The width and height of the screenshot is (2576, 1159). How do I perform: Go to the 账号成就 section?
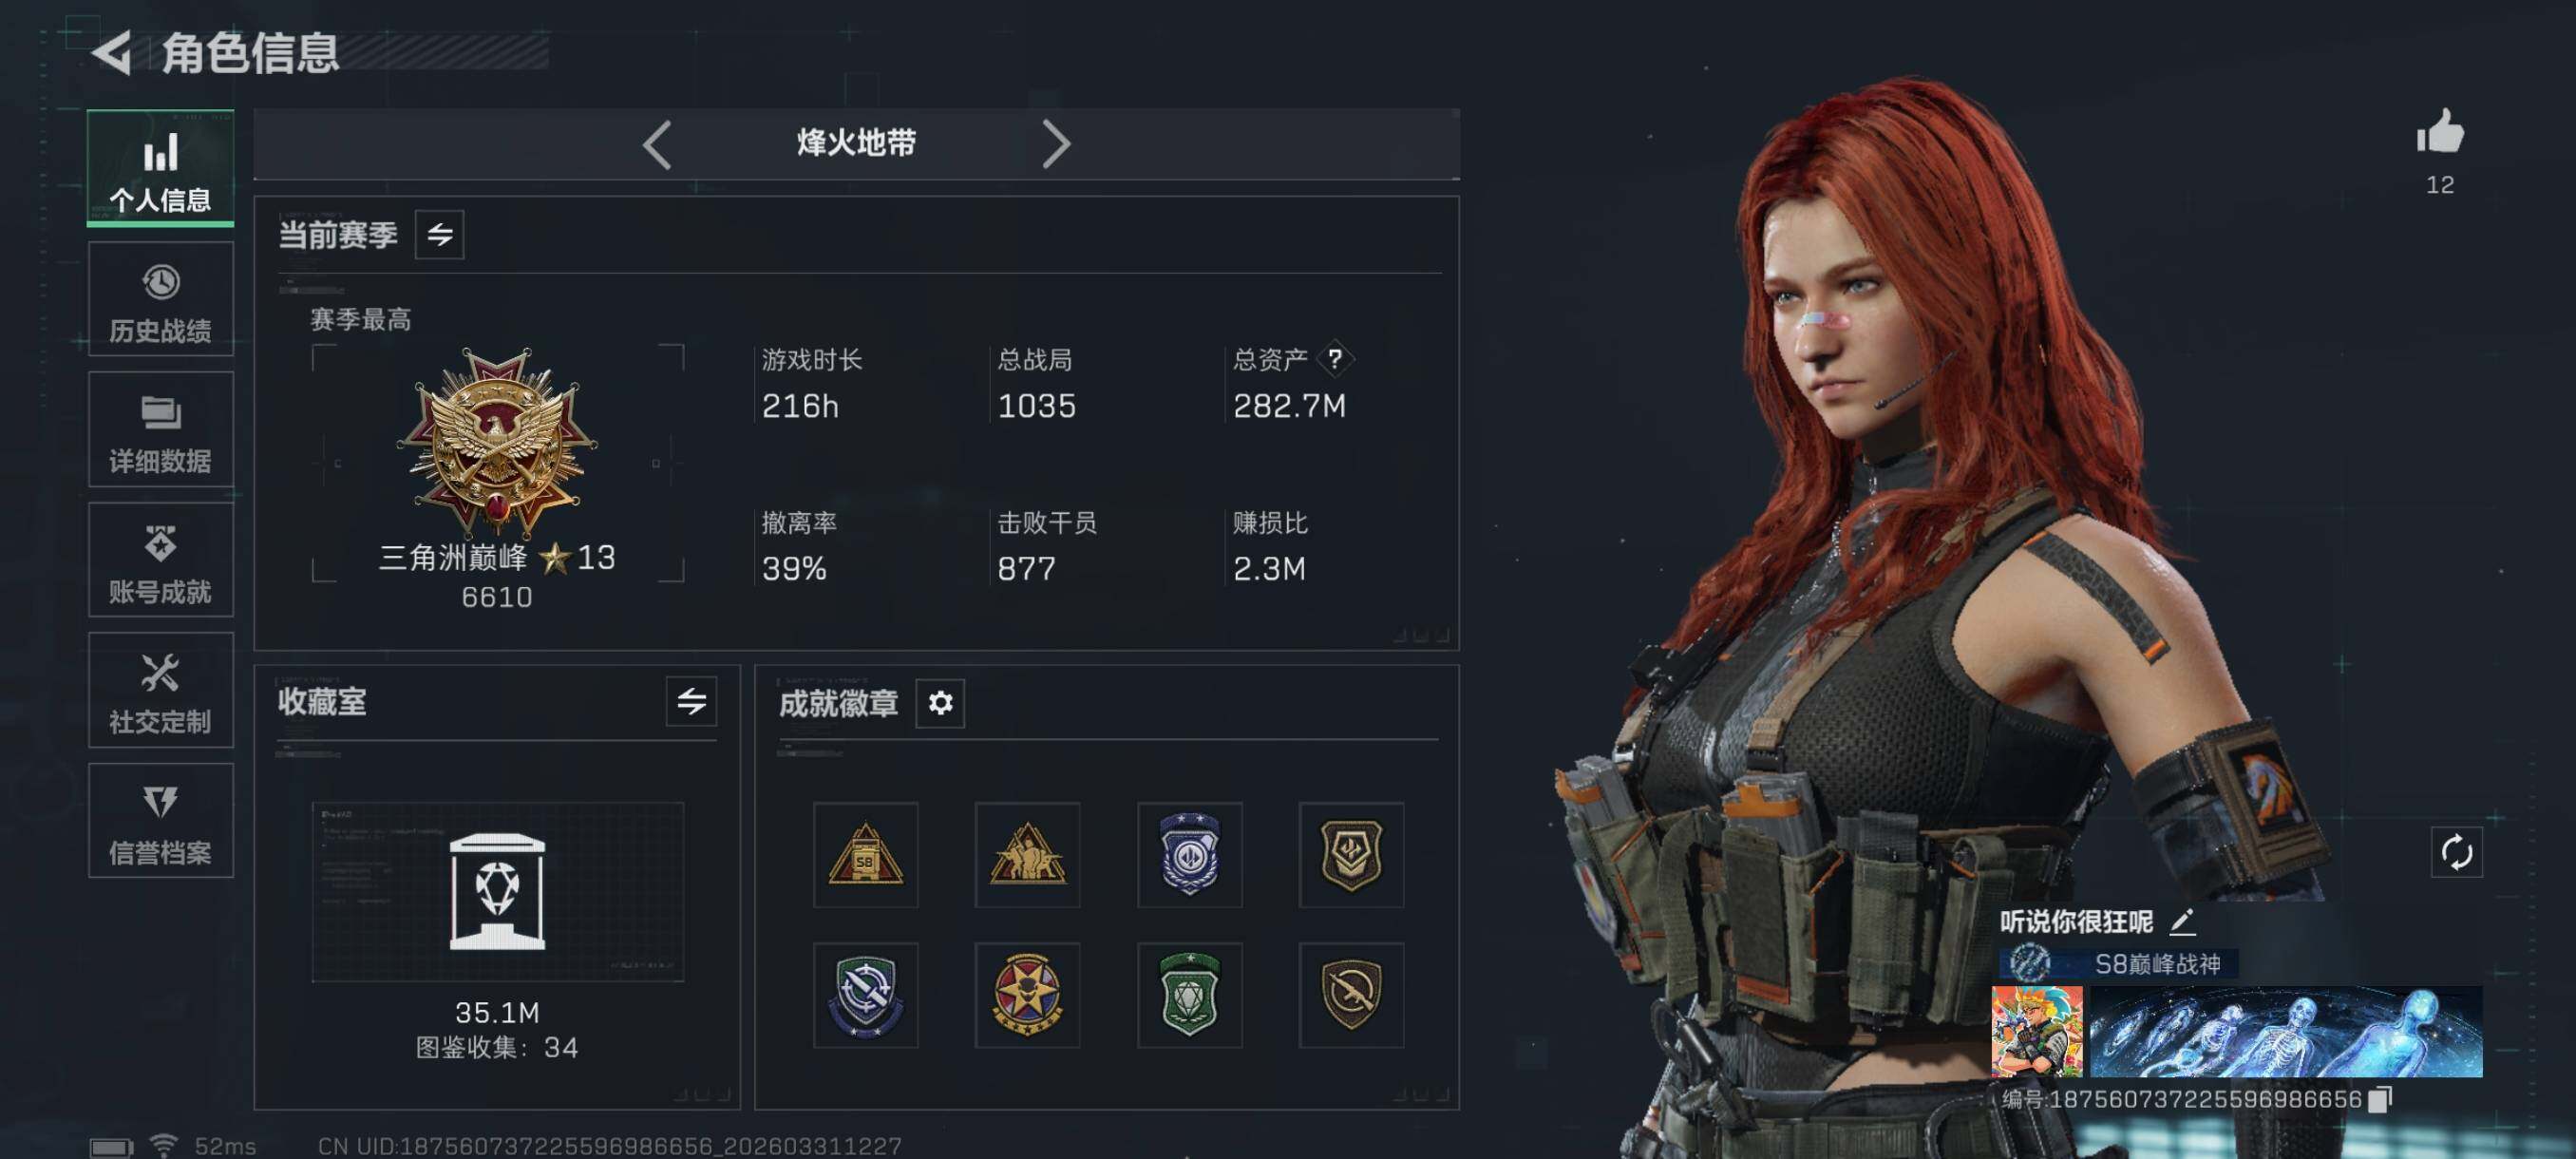pyautogui.click(x=161, y=560)
